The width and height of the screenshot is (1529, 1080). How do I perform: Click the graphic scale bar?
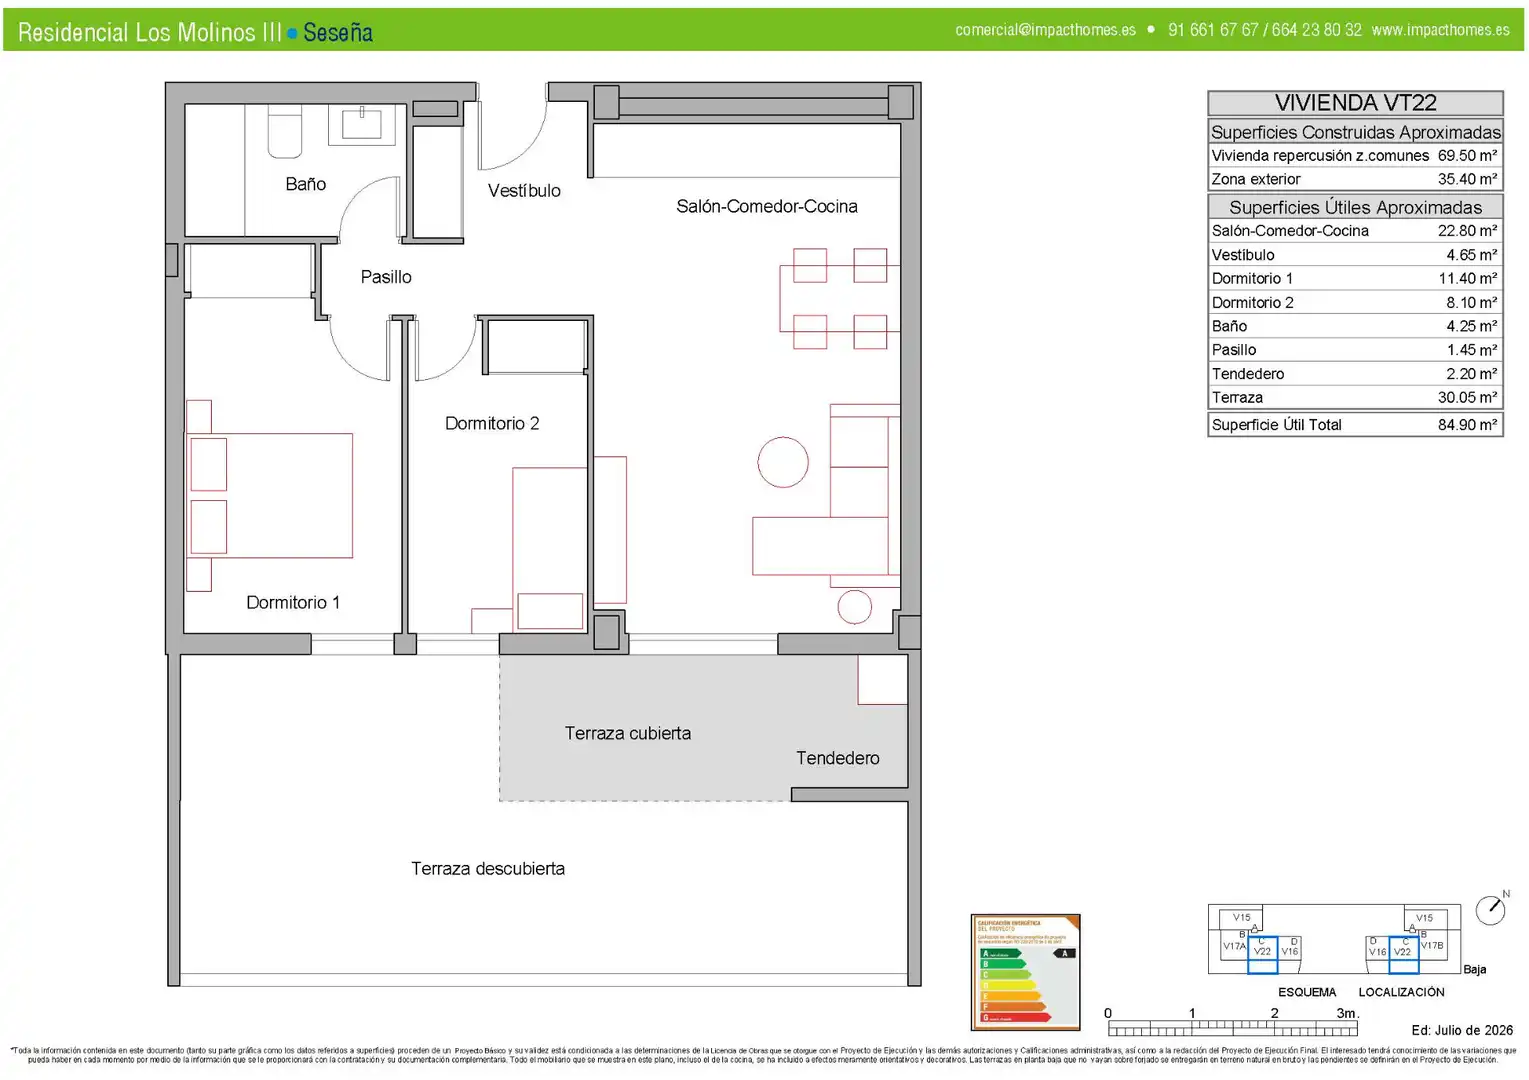[1233, 1024]
